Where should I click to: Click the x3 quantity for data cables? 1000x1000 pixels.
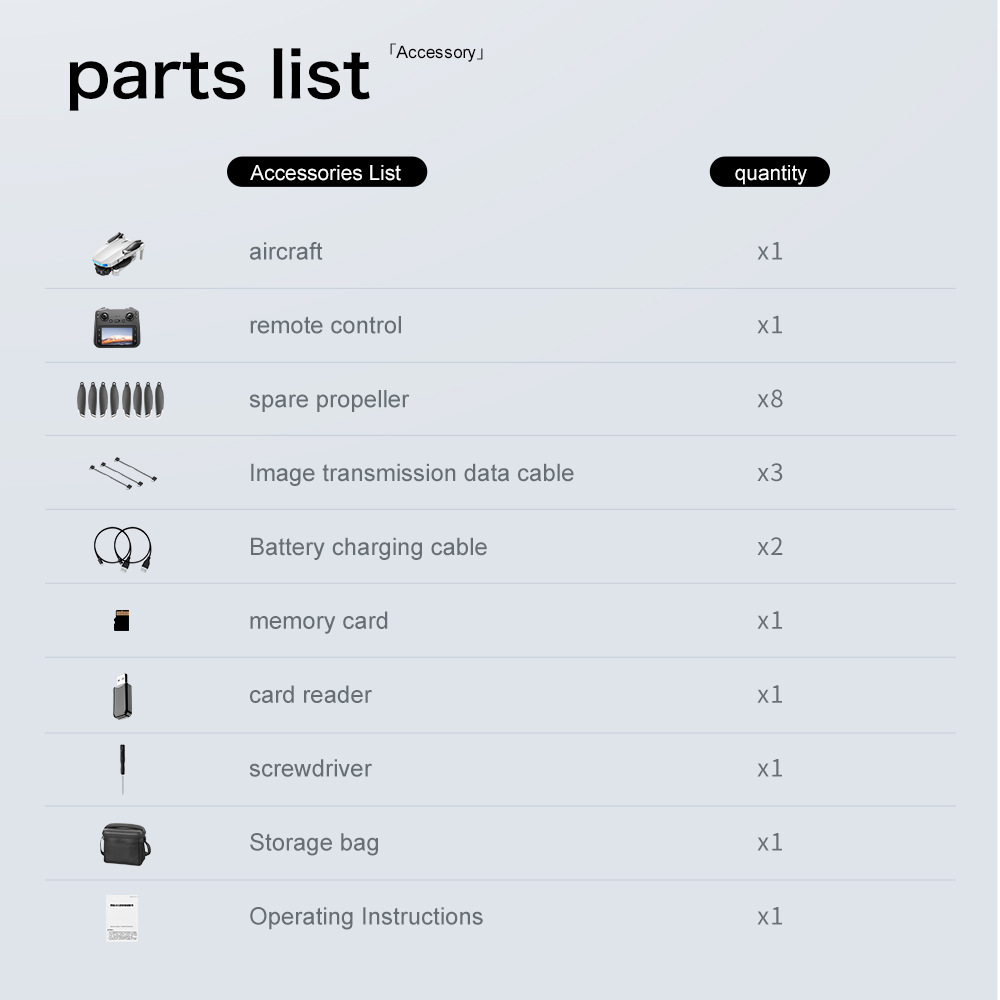point(770,473)
